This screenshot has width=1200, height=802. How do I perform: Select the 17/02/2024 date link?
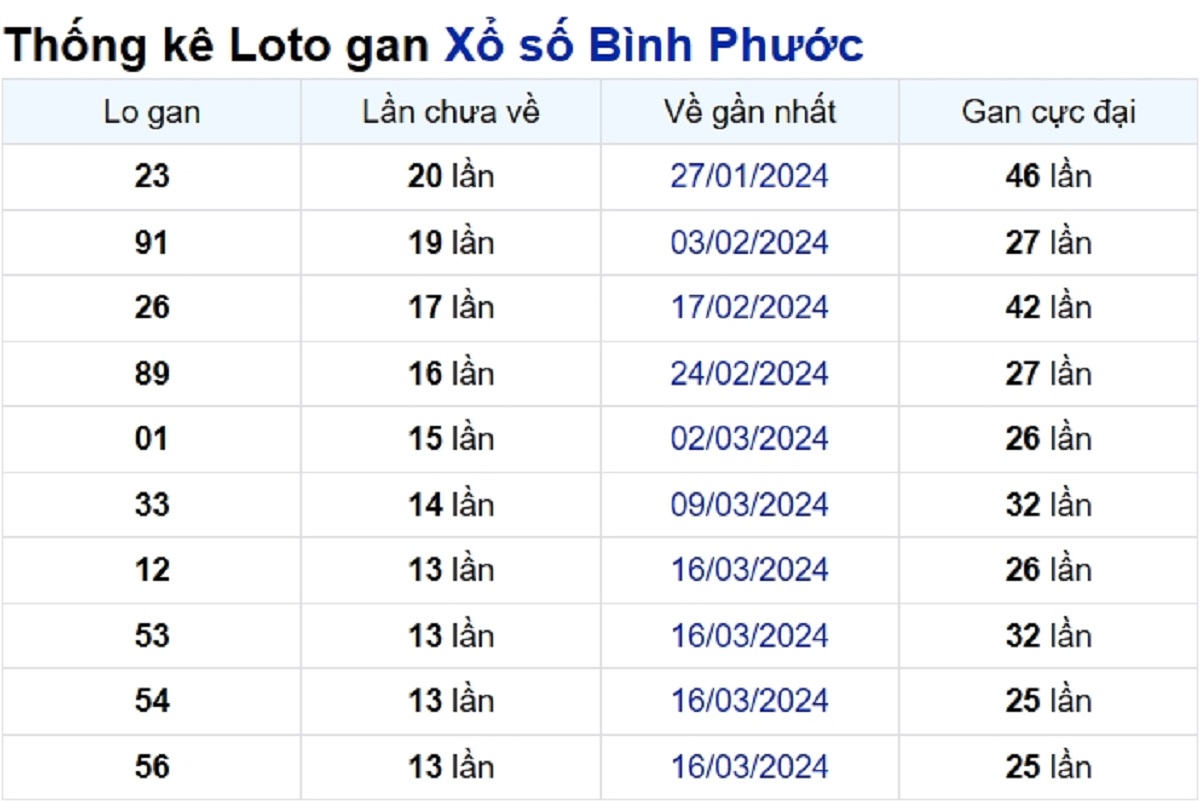coord(749,308)
